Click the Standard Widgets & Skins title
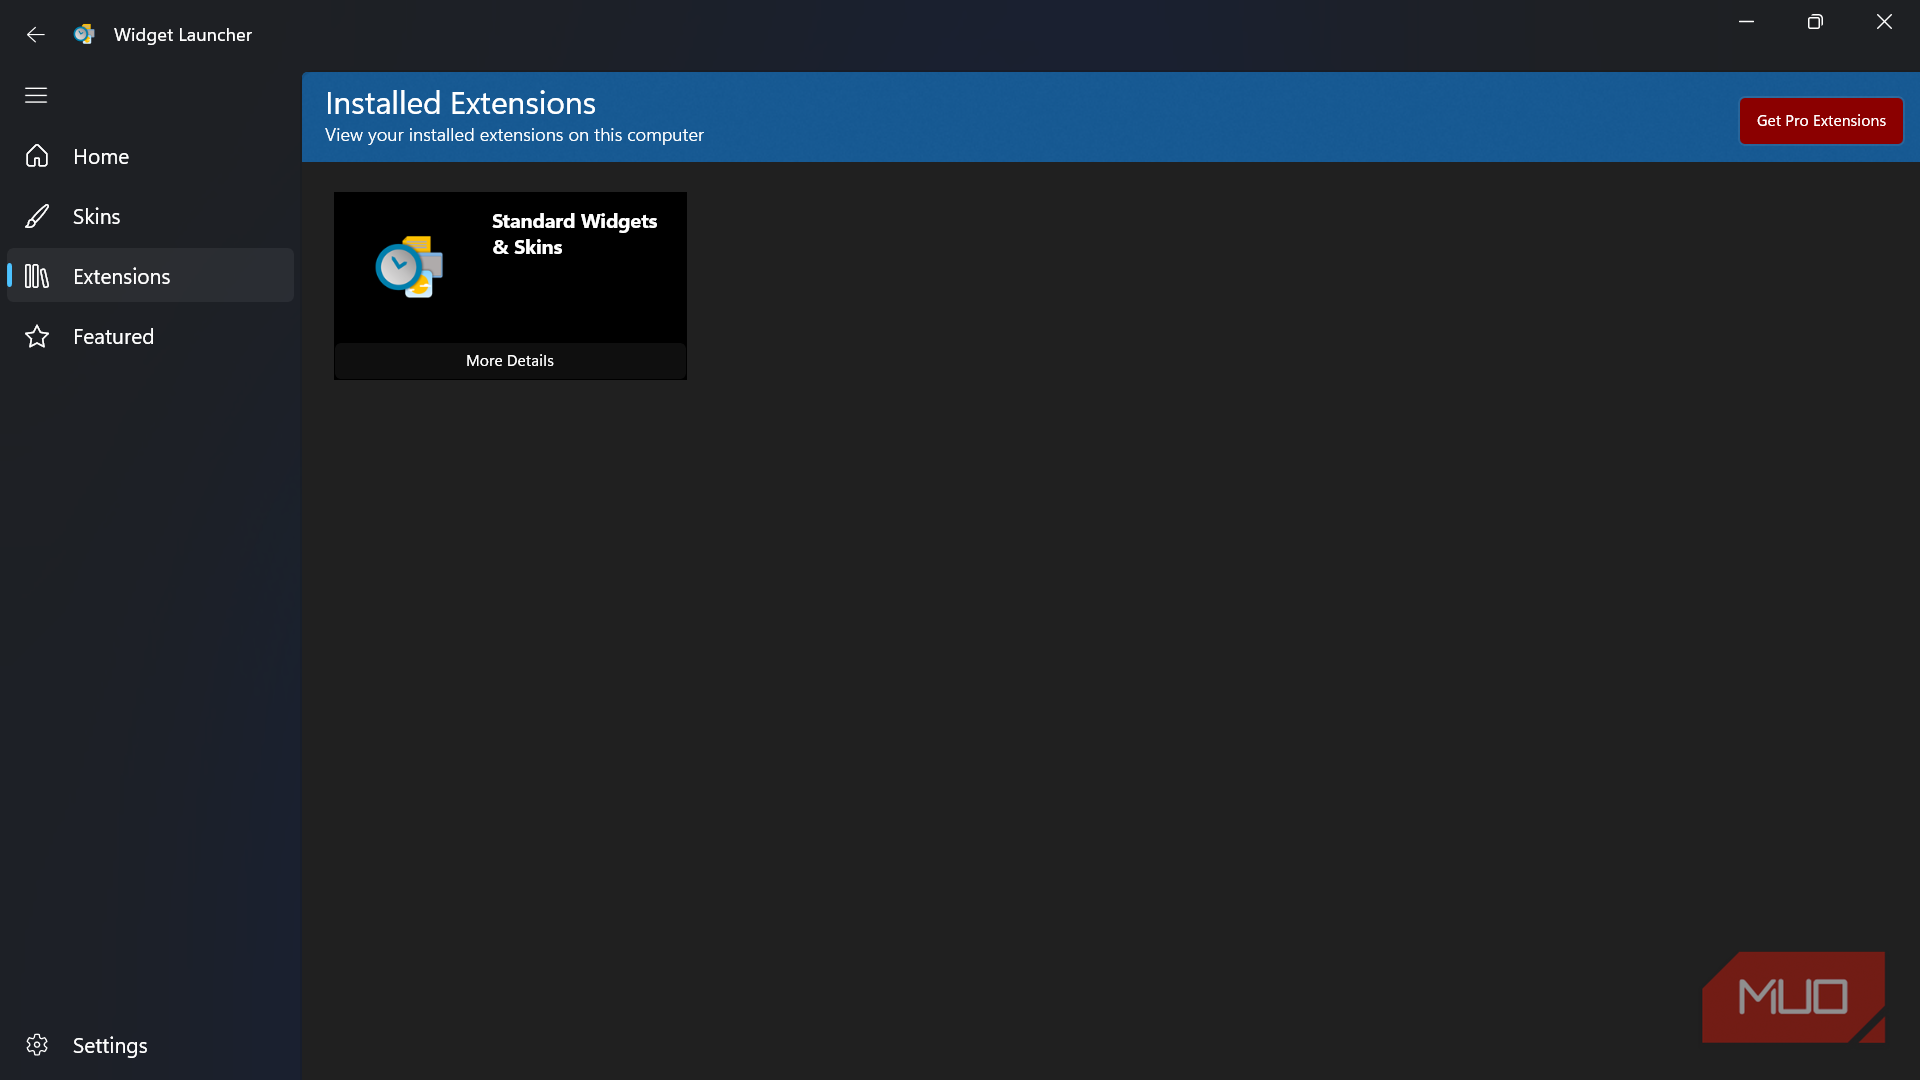 [574, 234]
